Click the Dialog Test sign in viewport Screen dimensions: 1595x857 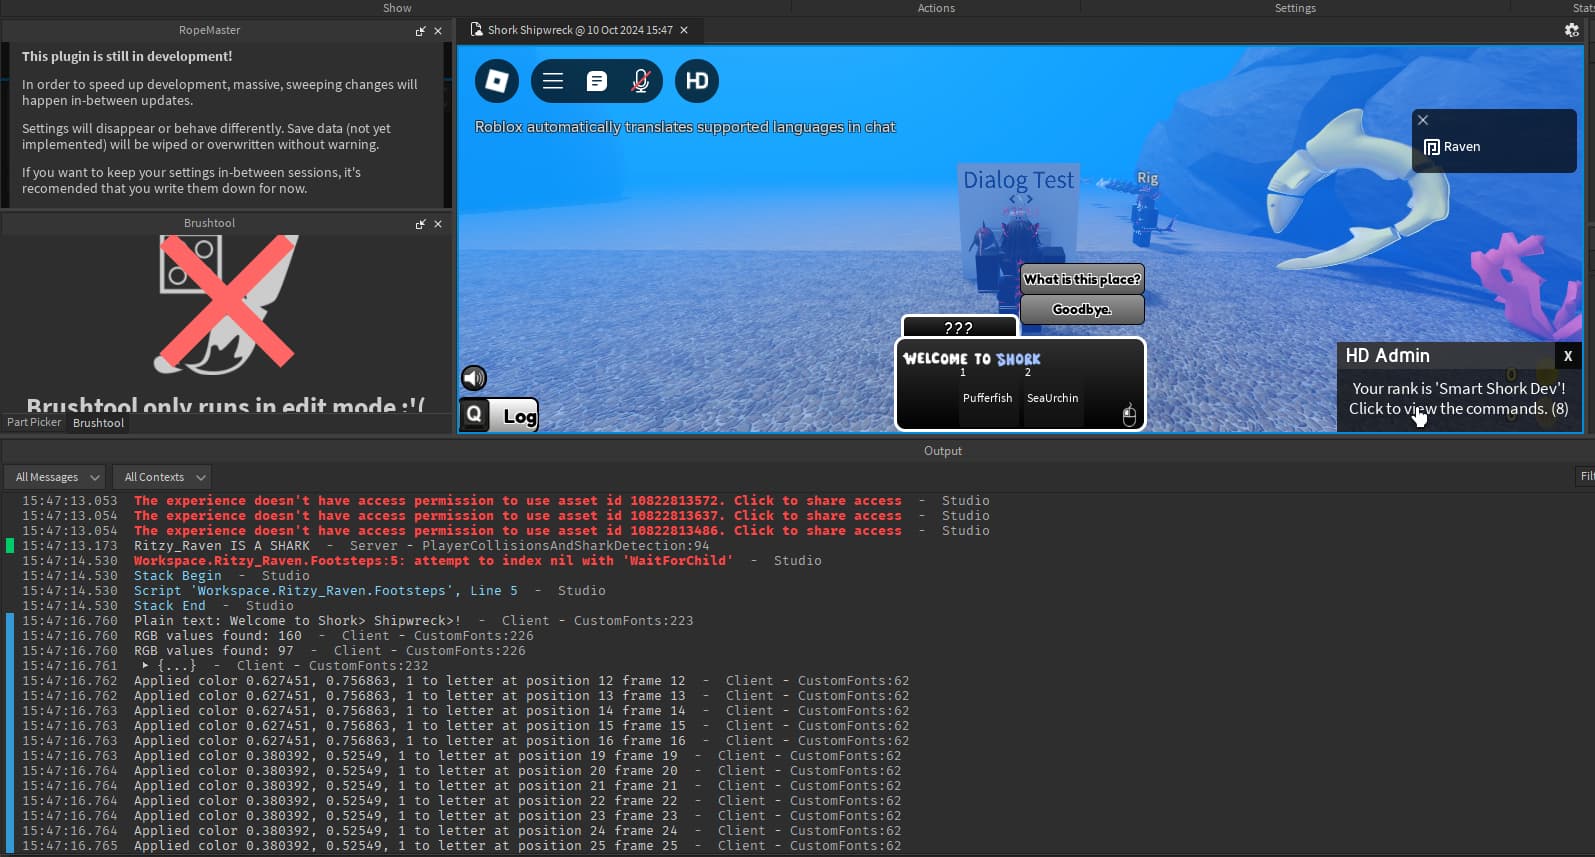click(1018, 181)
